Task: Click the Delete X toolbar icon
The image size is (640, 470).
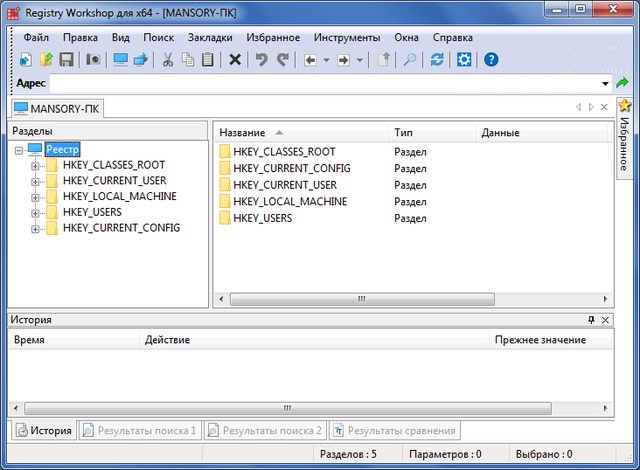Action: (235, 60)
